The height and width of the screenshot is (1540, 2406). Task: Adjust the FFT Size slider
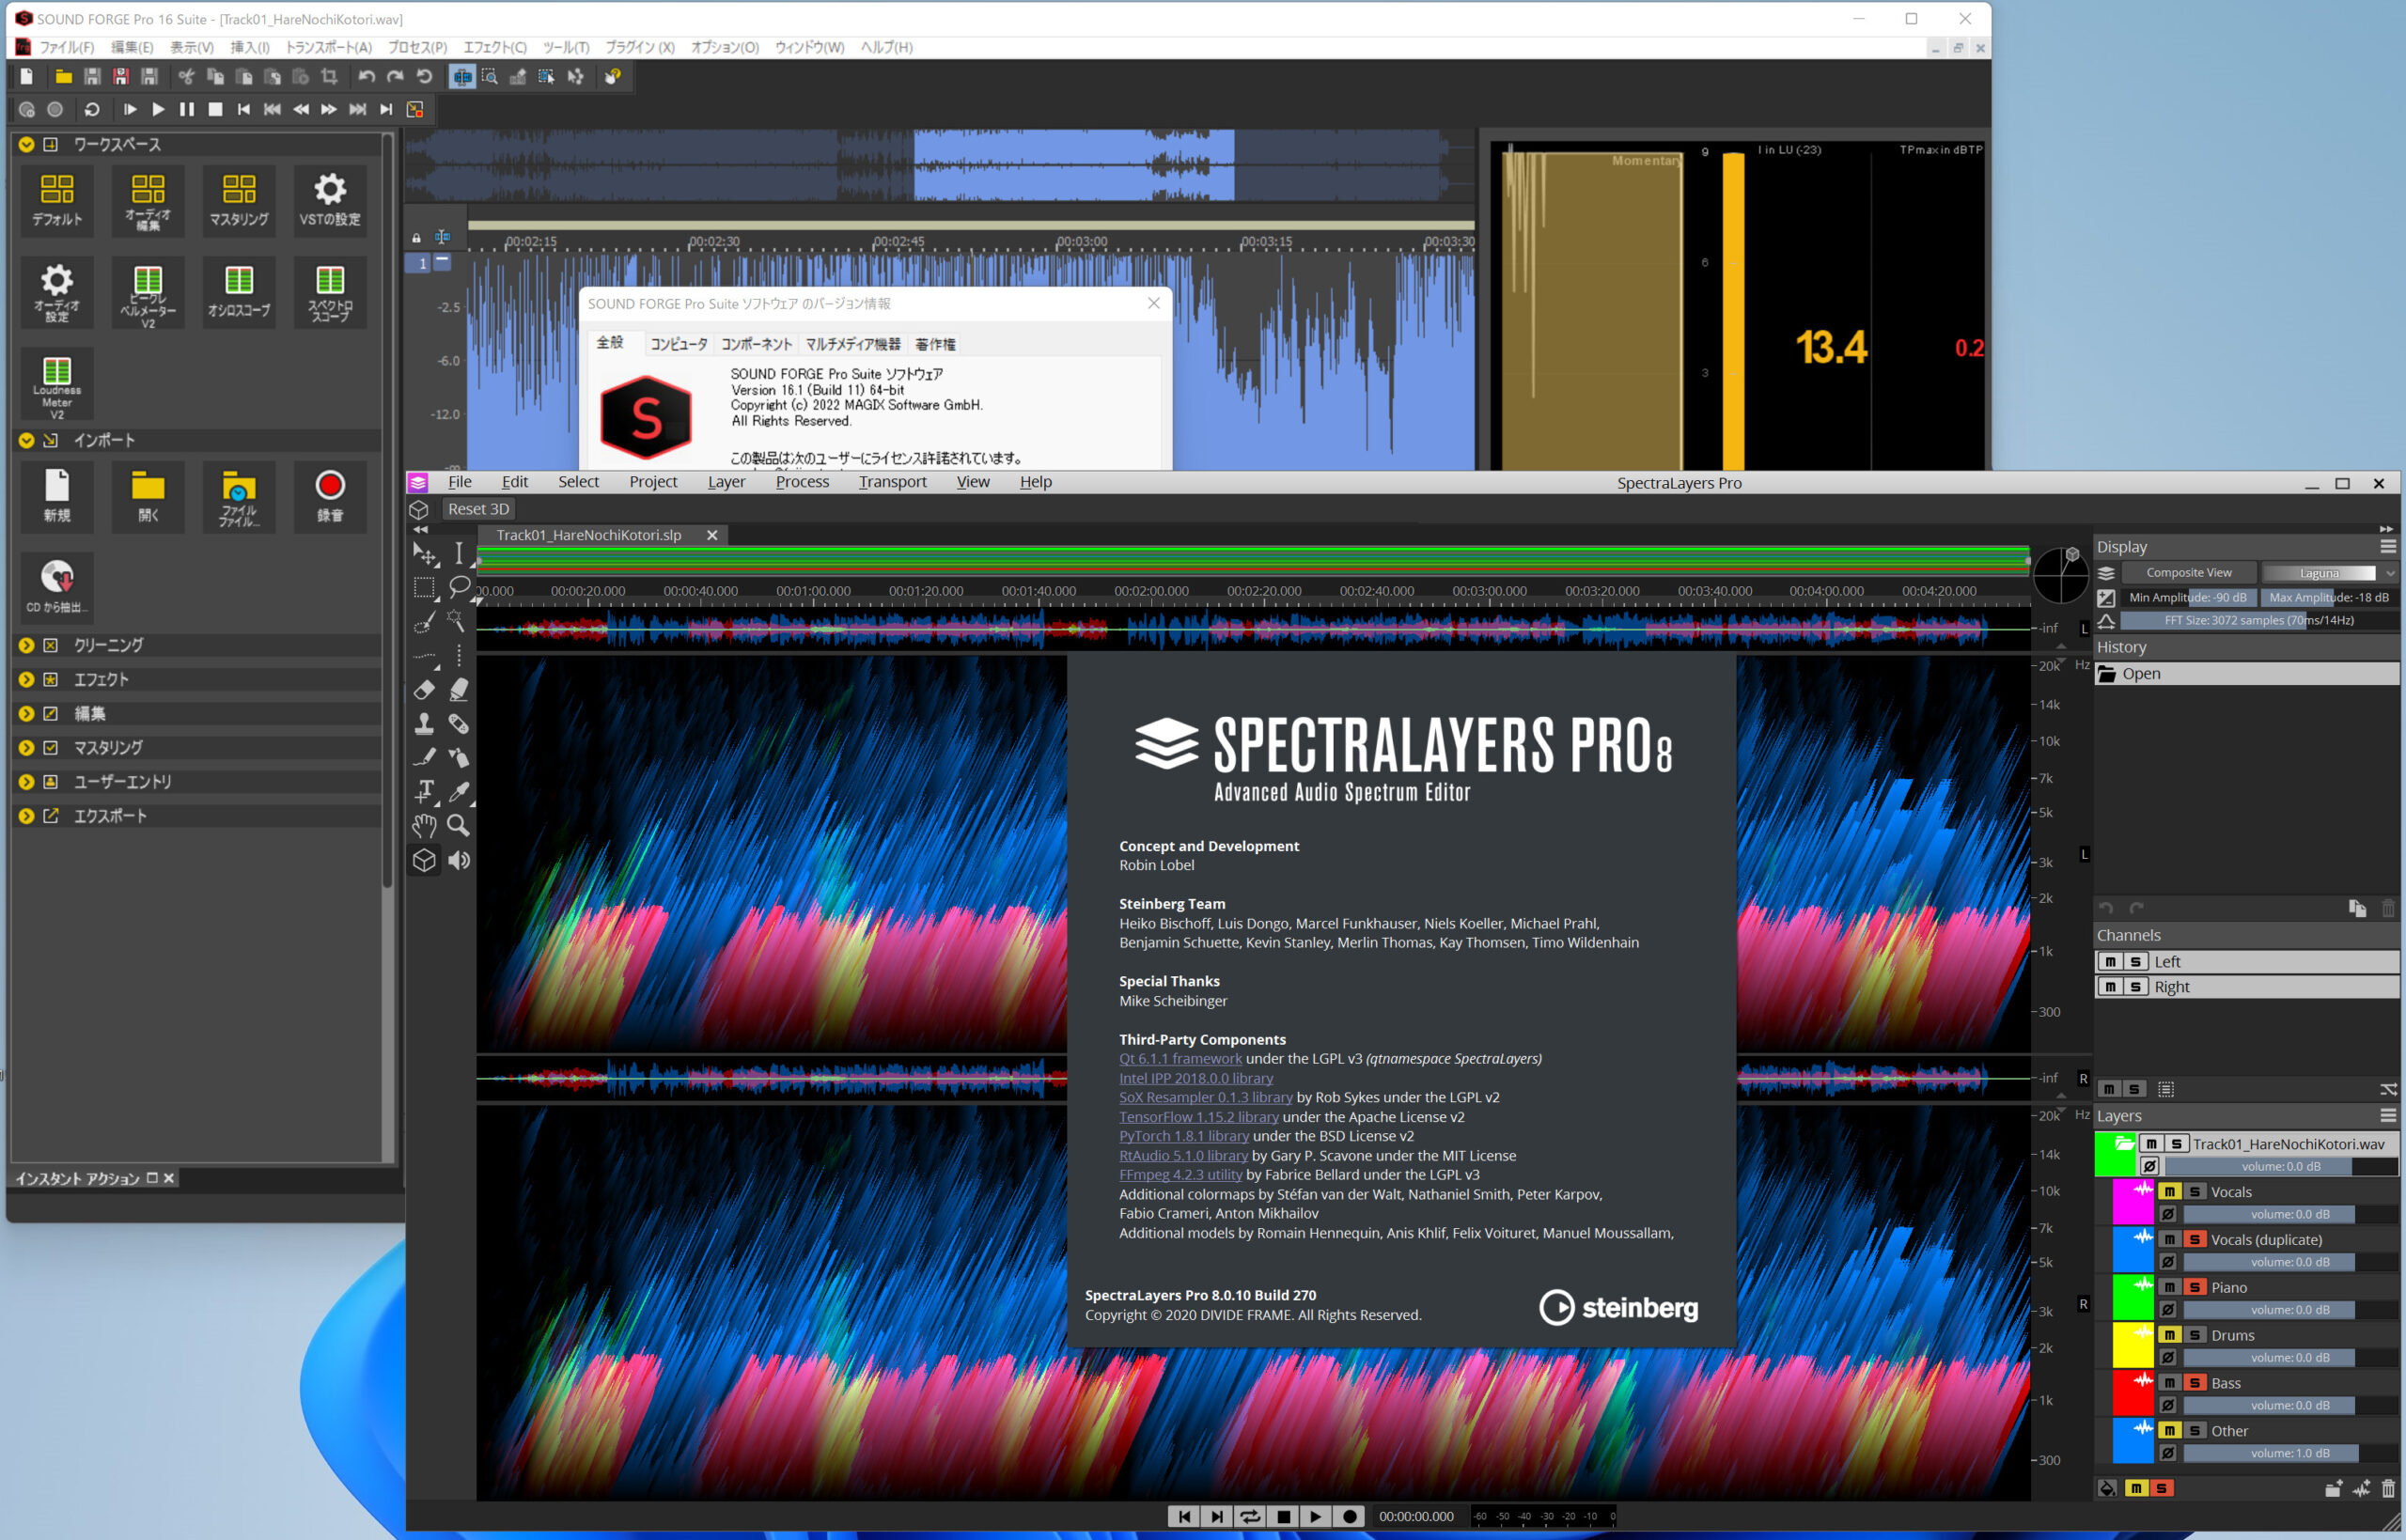2258,620
